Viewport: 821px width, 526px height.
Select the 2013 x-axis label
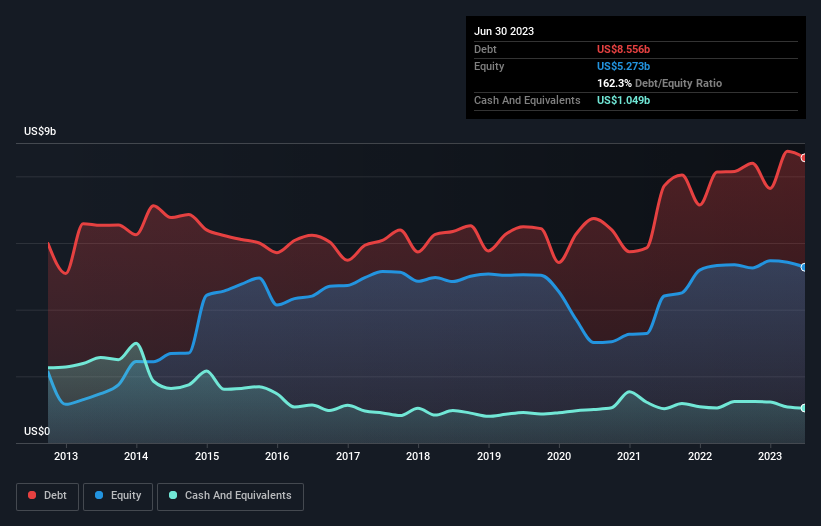[66, 456]
